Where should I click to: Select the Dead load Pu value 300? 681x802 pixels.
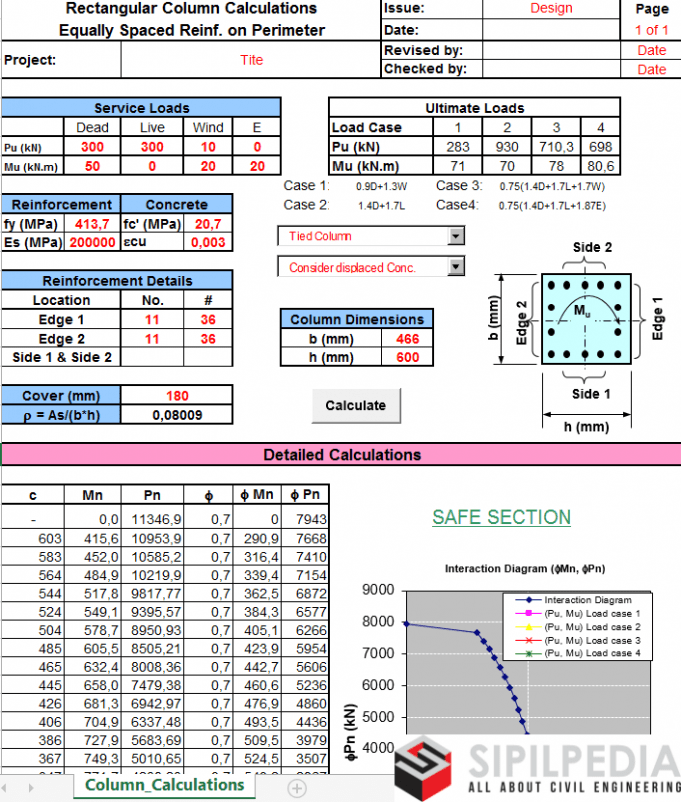pyautogui.click(x=92, y=146)
